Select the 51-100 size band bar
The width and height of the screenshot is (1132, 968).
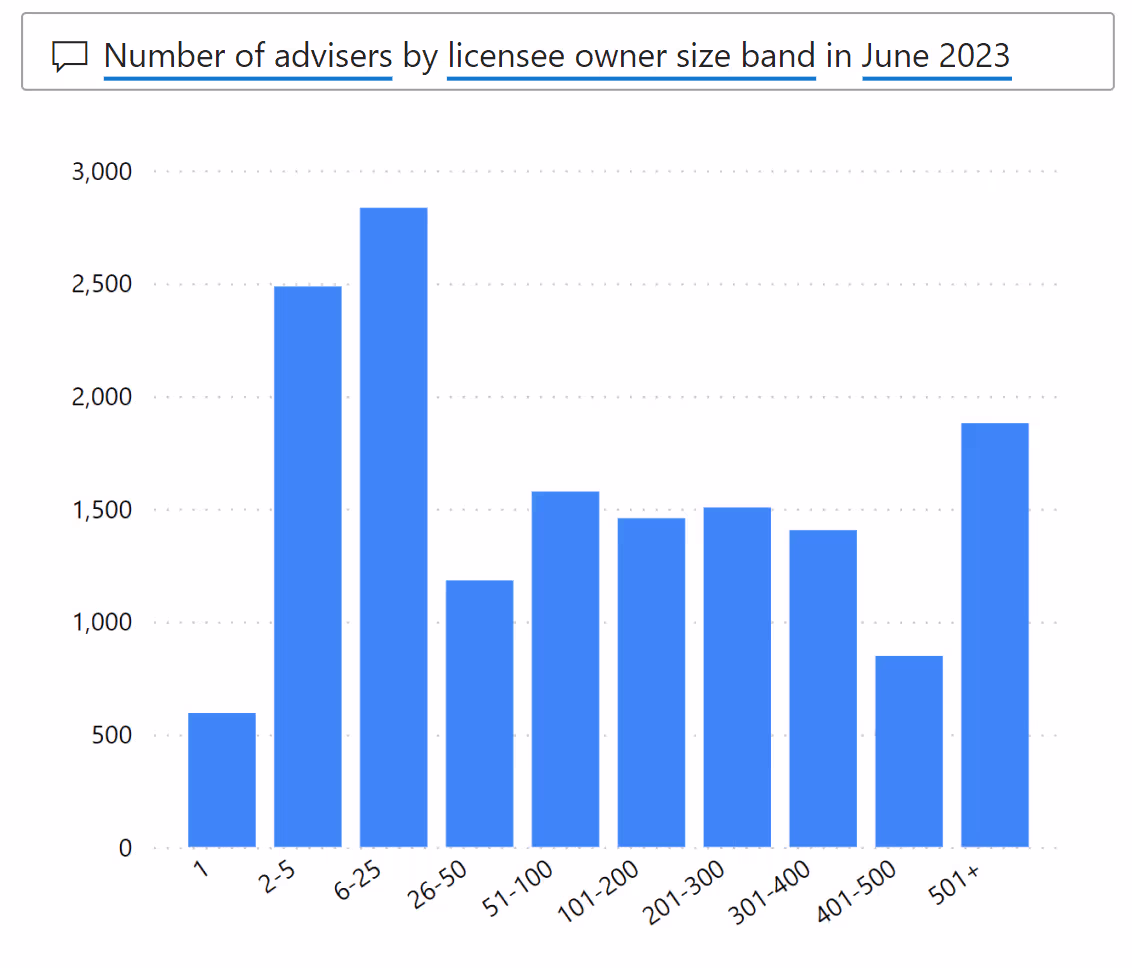pyautogui.click(x=565, y=669)
